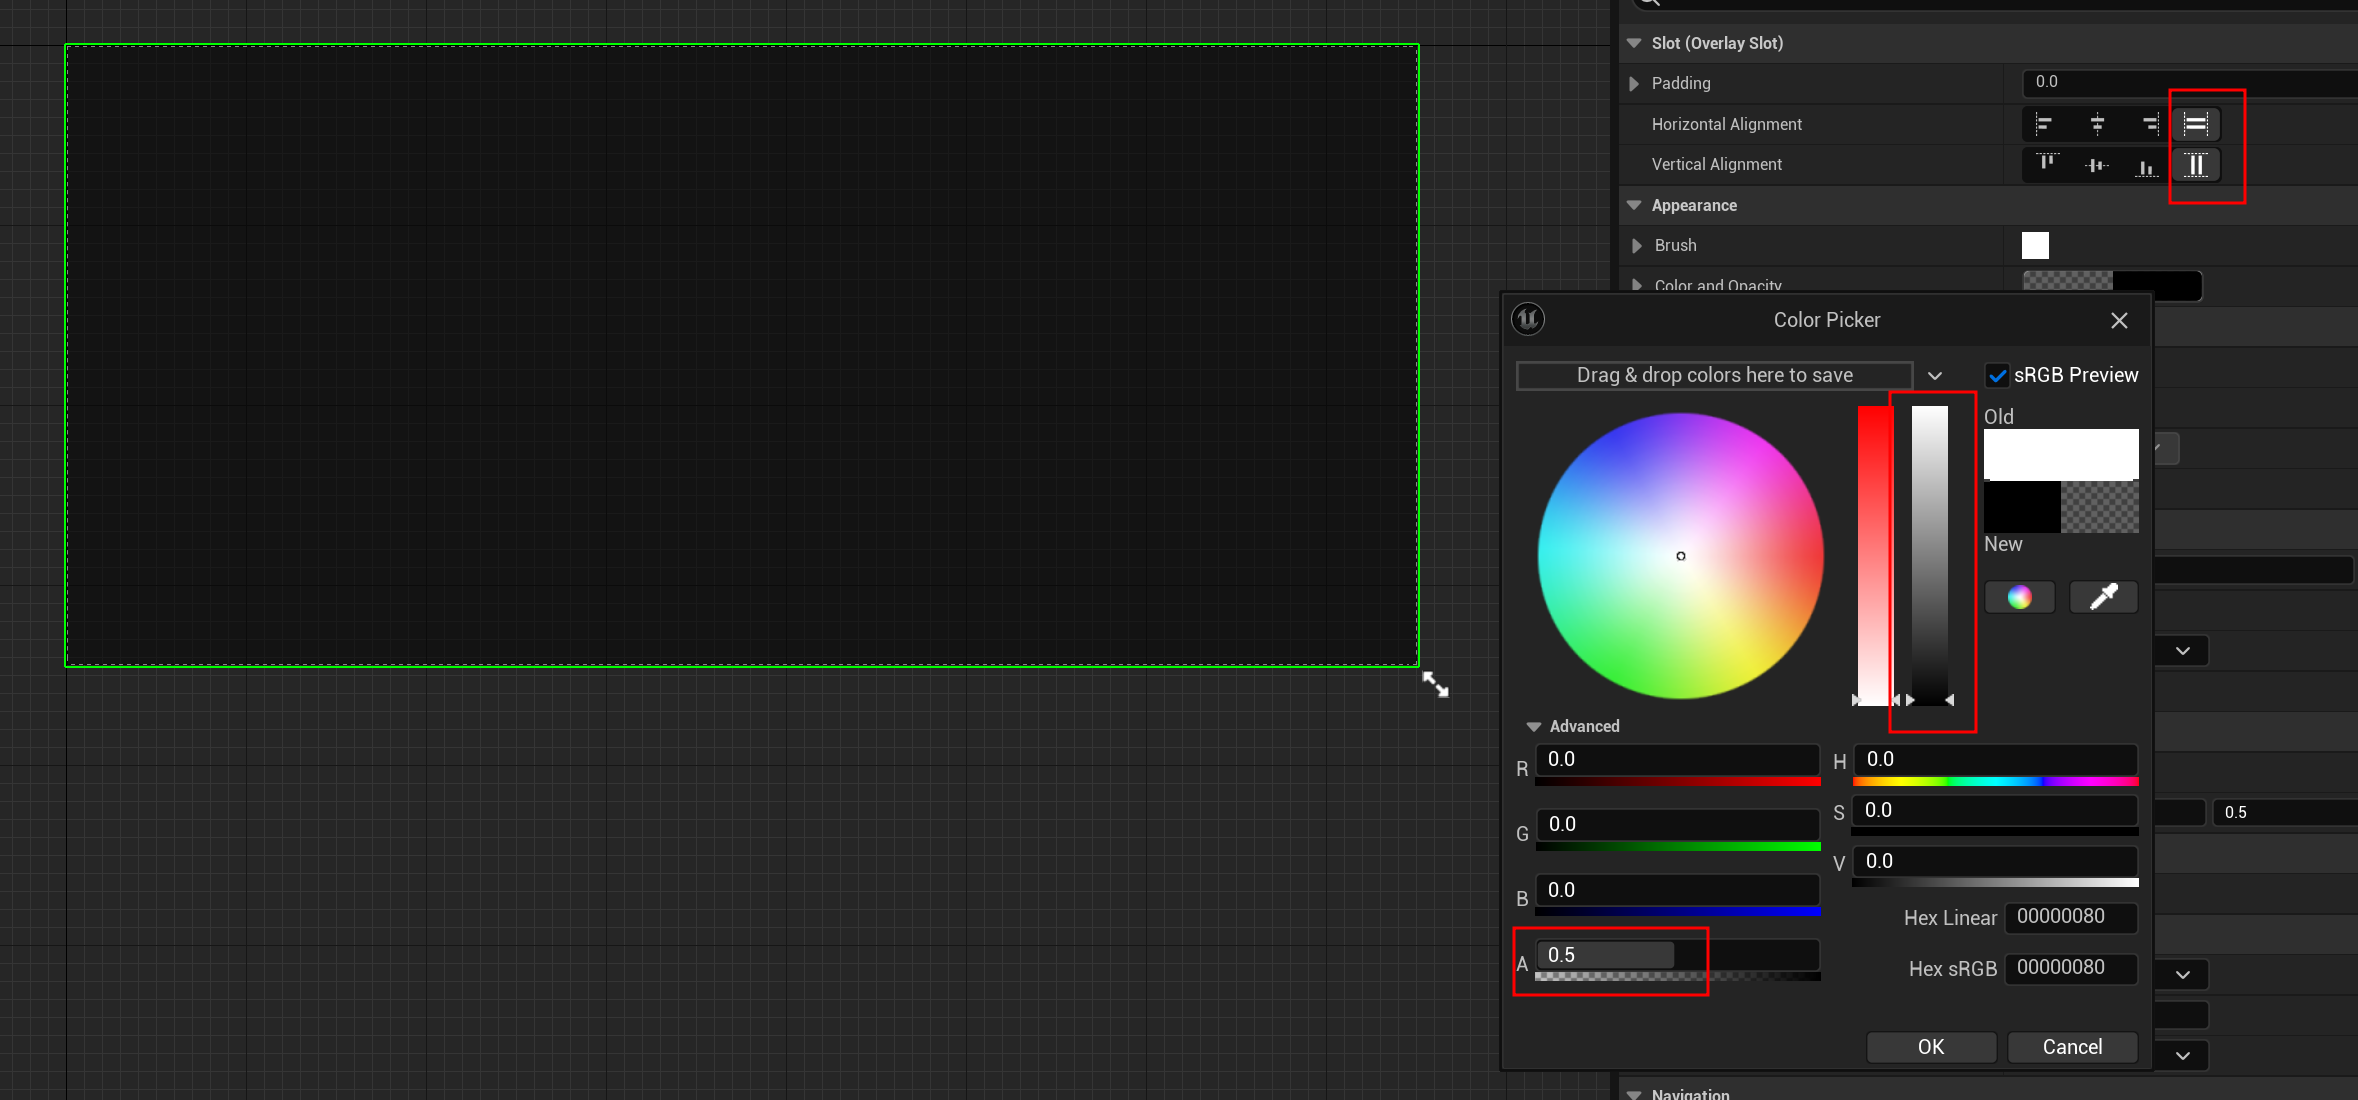Confirm color with OK button
2358x1100 pixels.
[1931, 1047]
